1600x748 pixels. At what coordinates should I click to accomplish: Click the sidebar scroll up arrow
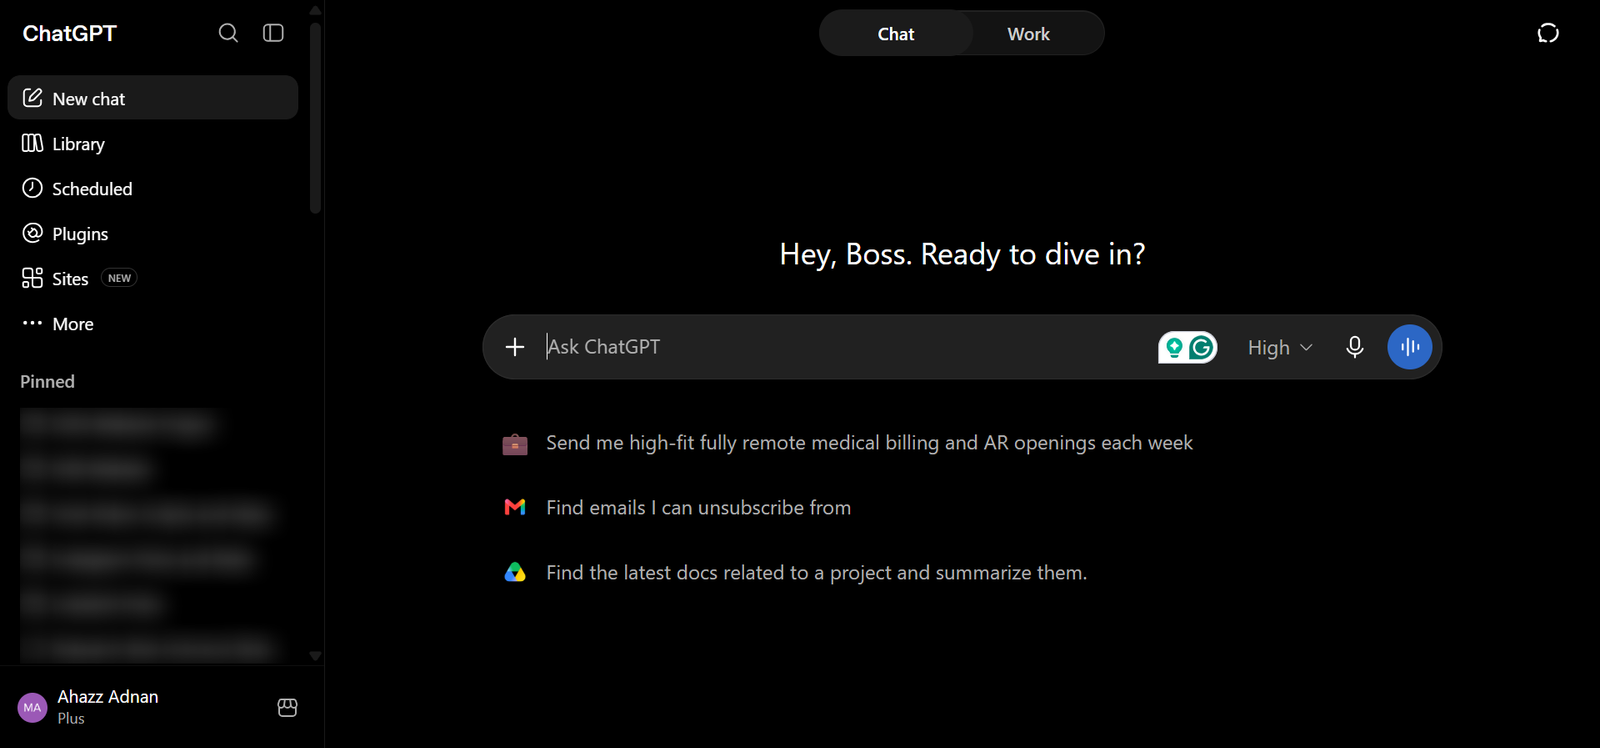[315, 10]
